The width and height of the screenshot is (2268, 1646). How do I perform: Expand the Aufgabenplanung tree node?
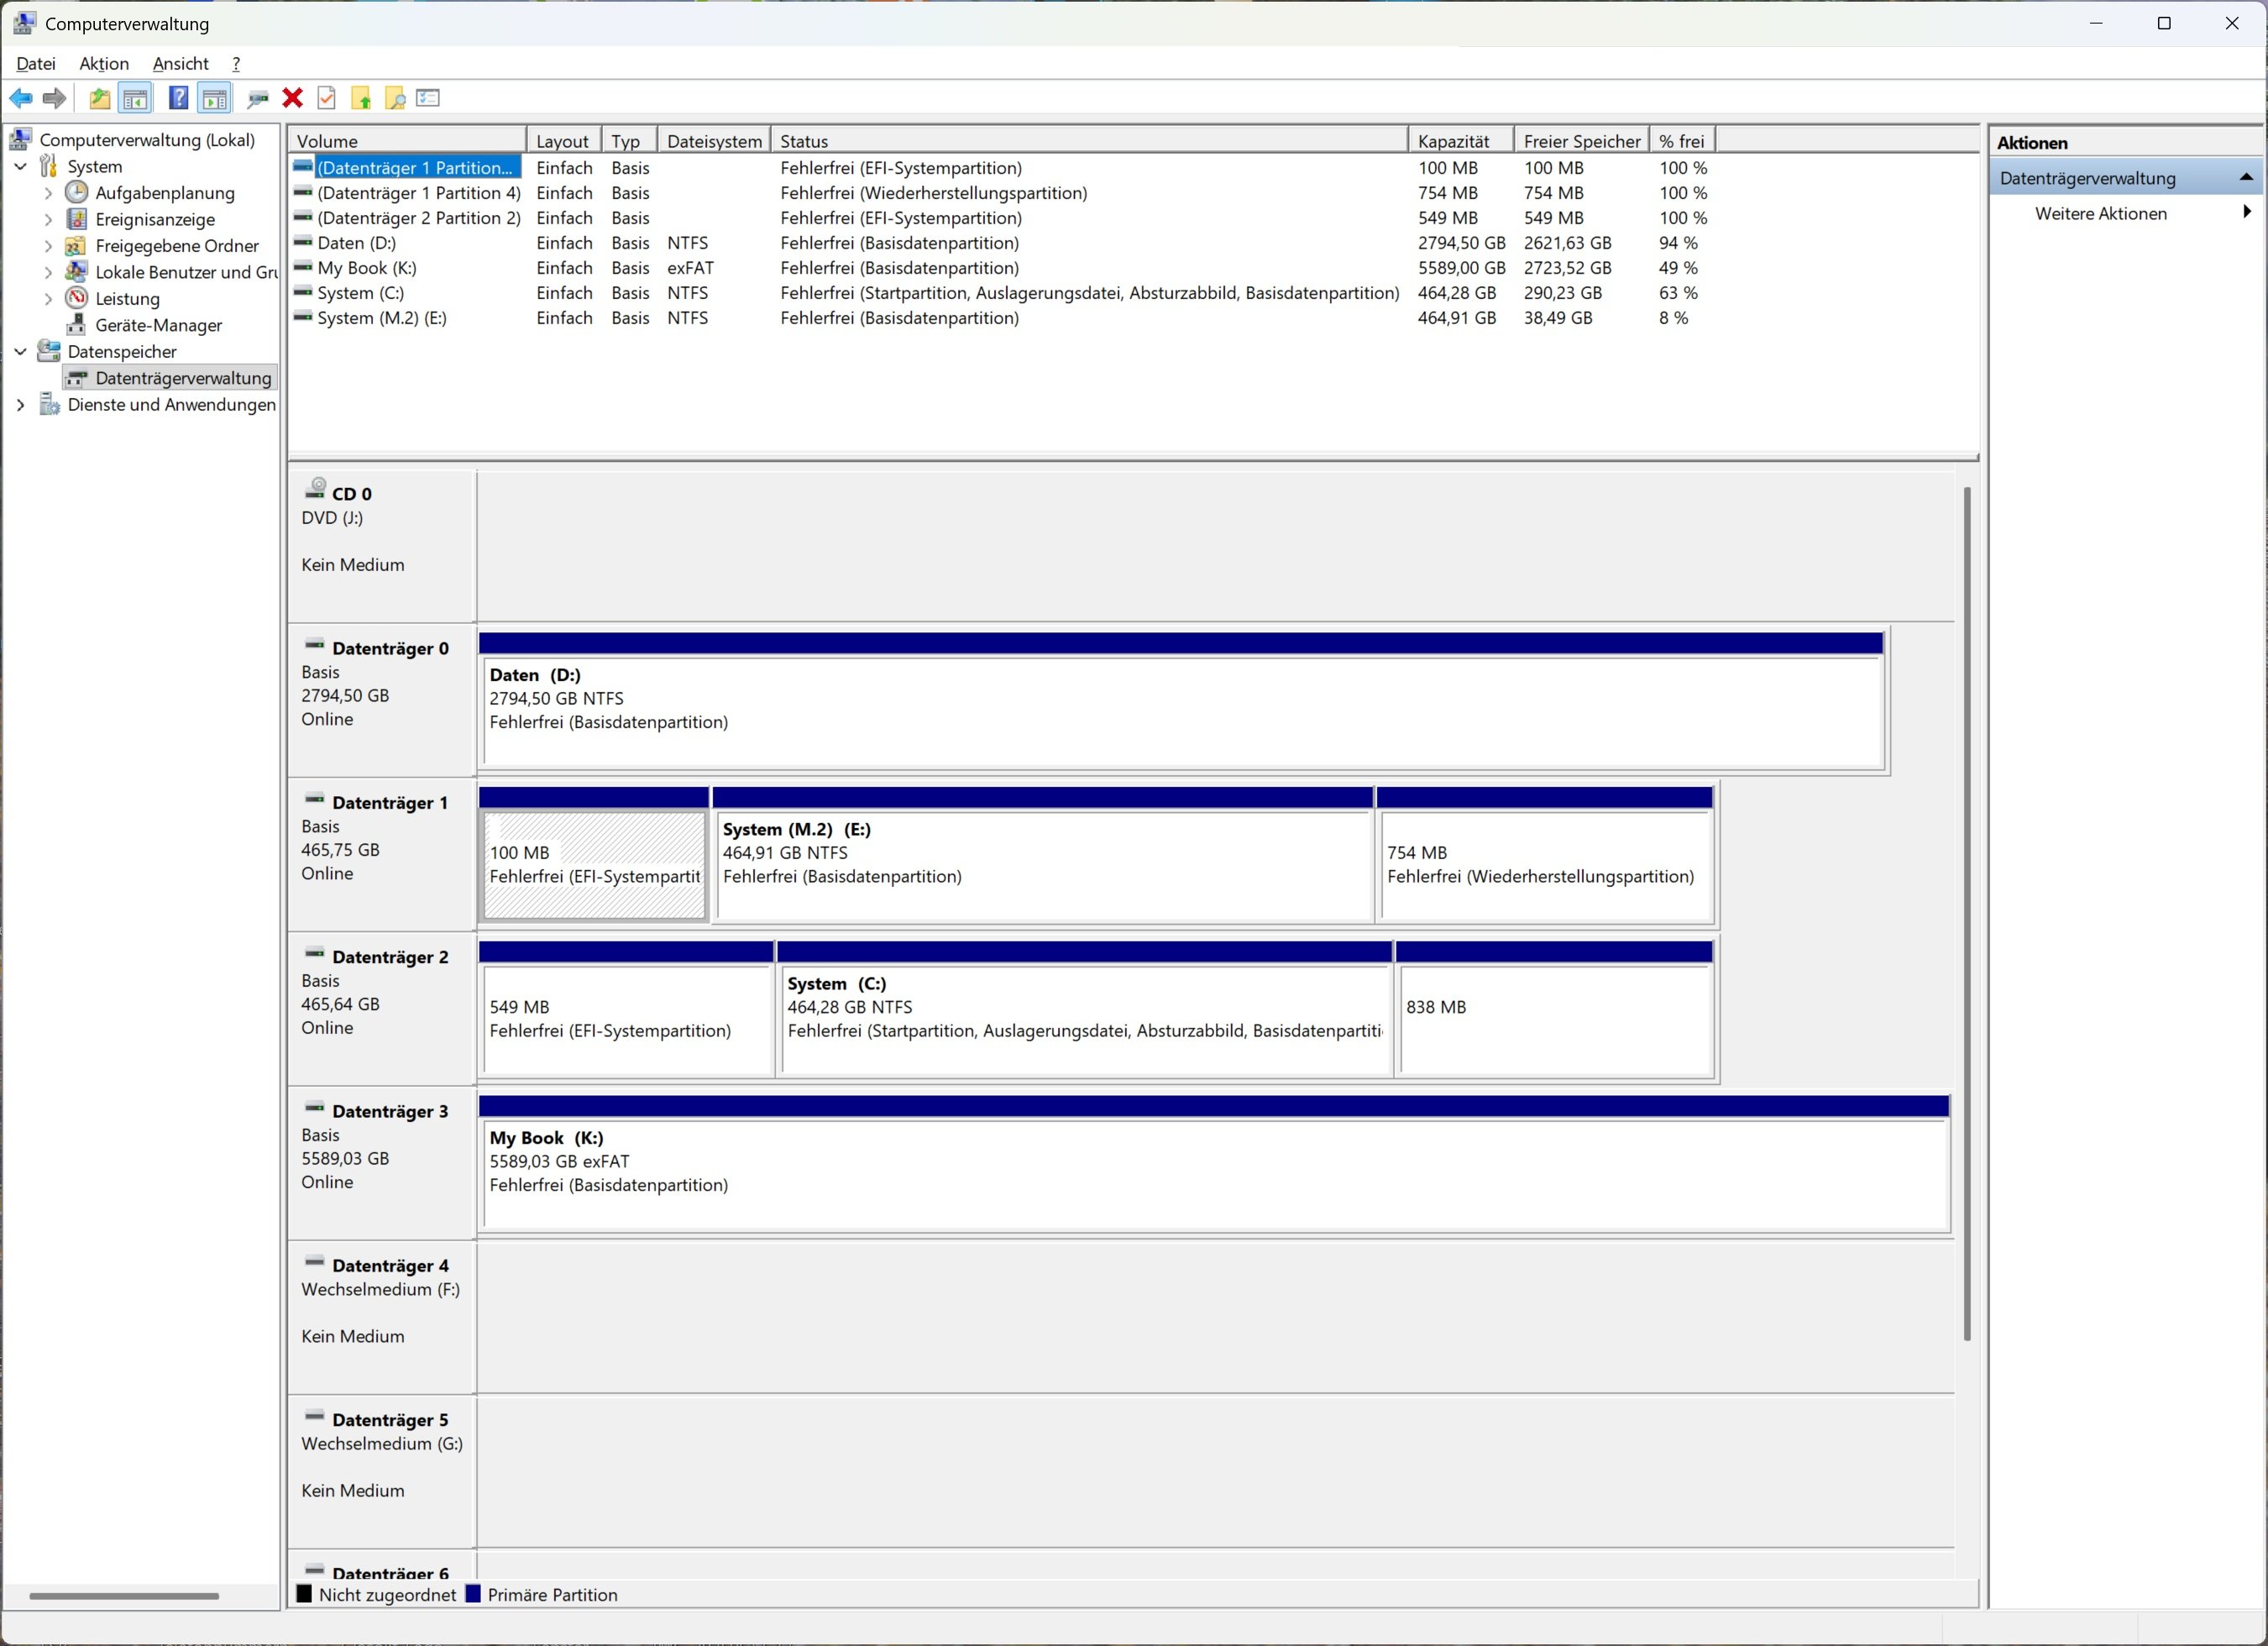pos(48,193)
